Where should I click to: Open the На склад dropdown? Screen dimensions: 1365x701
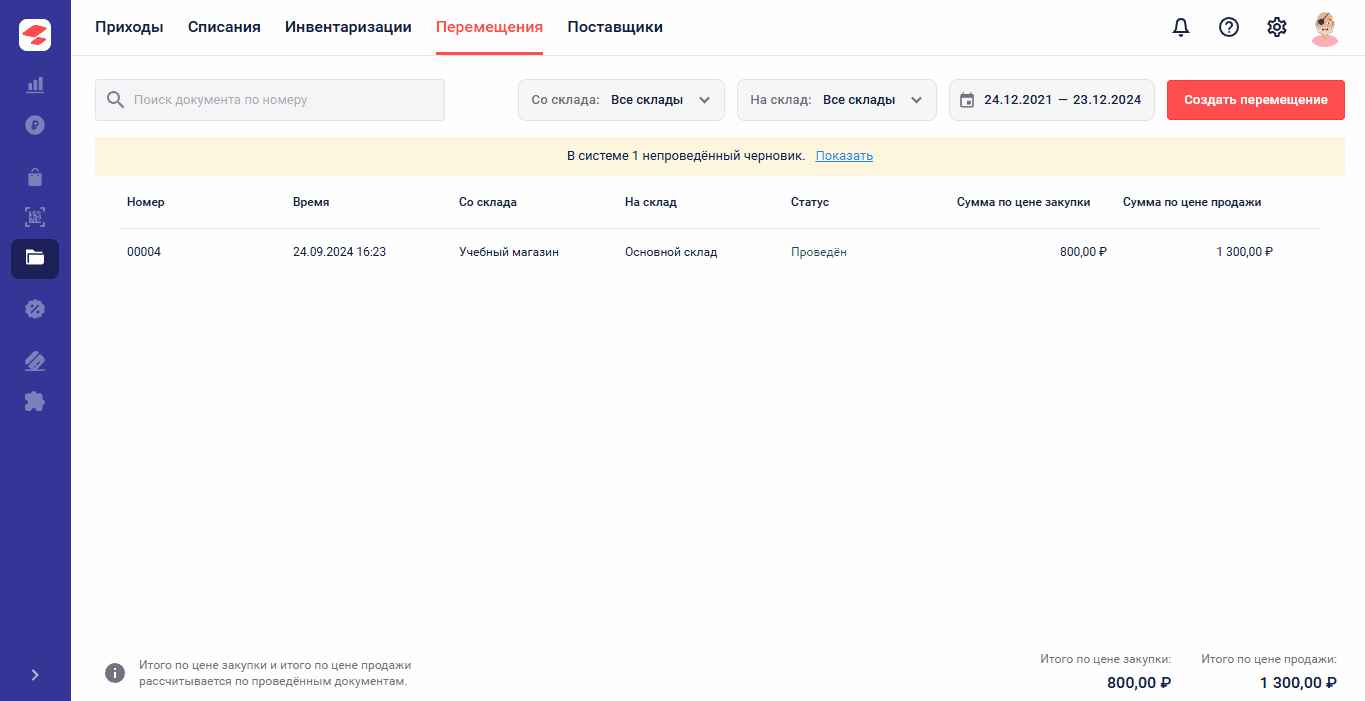pyautogui.click(x=837, y=100)
